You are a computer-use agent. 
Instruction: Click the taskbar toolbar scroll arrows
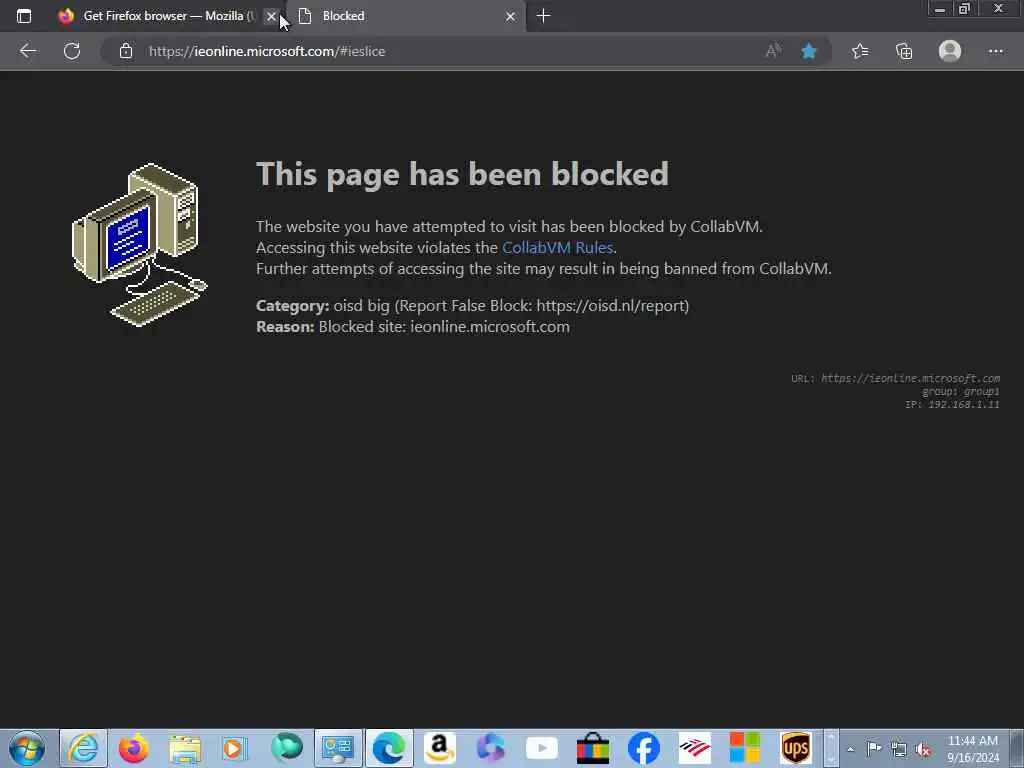[831, 748]
